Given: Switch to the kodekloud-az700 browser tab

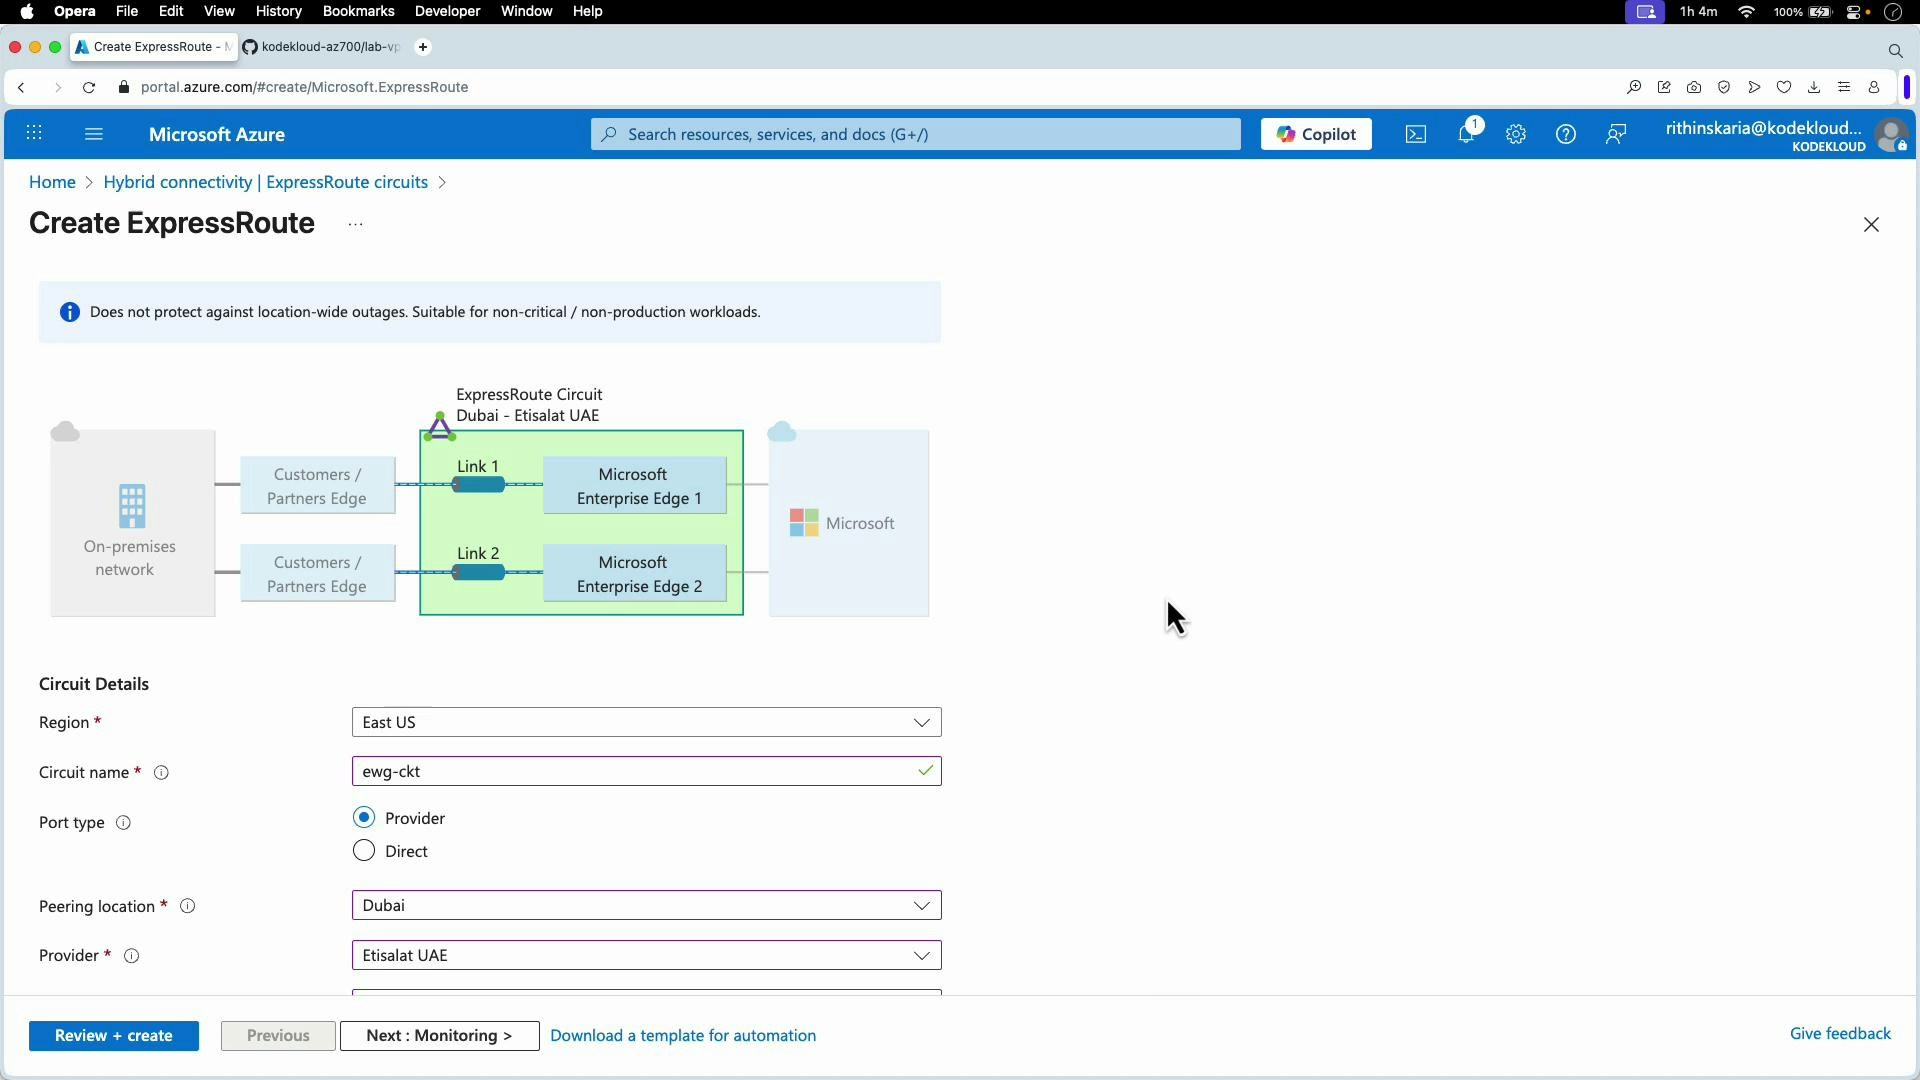Looking at the screenshot, I should 320,47.
